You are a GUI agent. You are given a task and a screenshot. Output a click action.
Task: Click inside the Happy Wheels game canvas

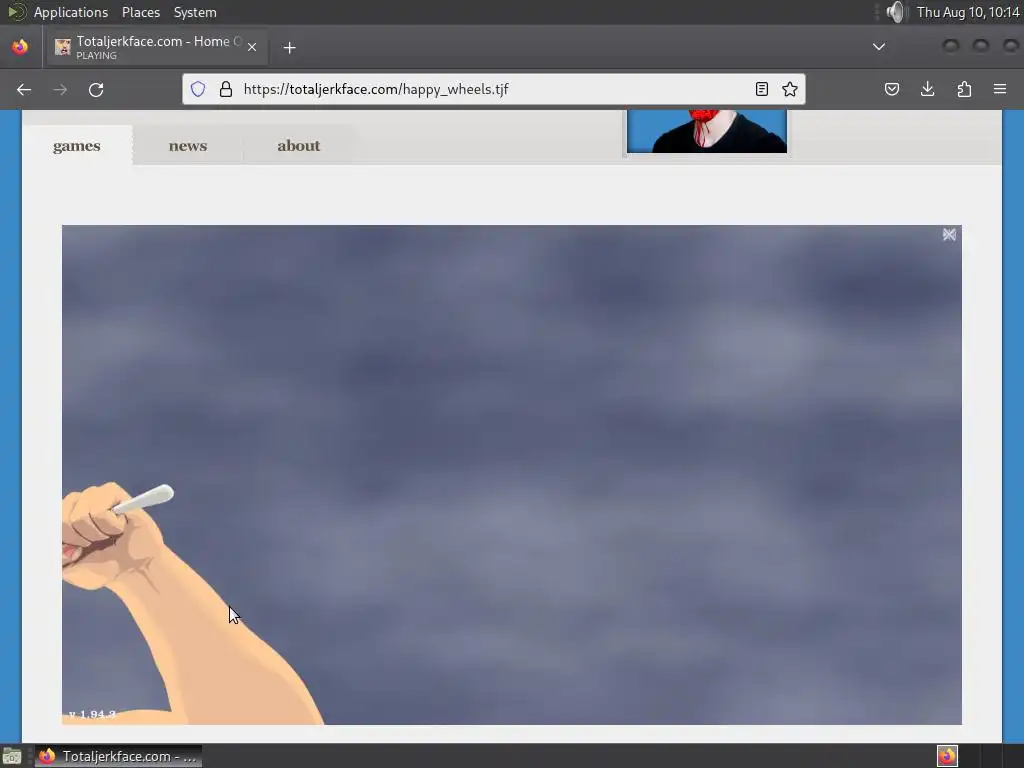click(512, 475)
